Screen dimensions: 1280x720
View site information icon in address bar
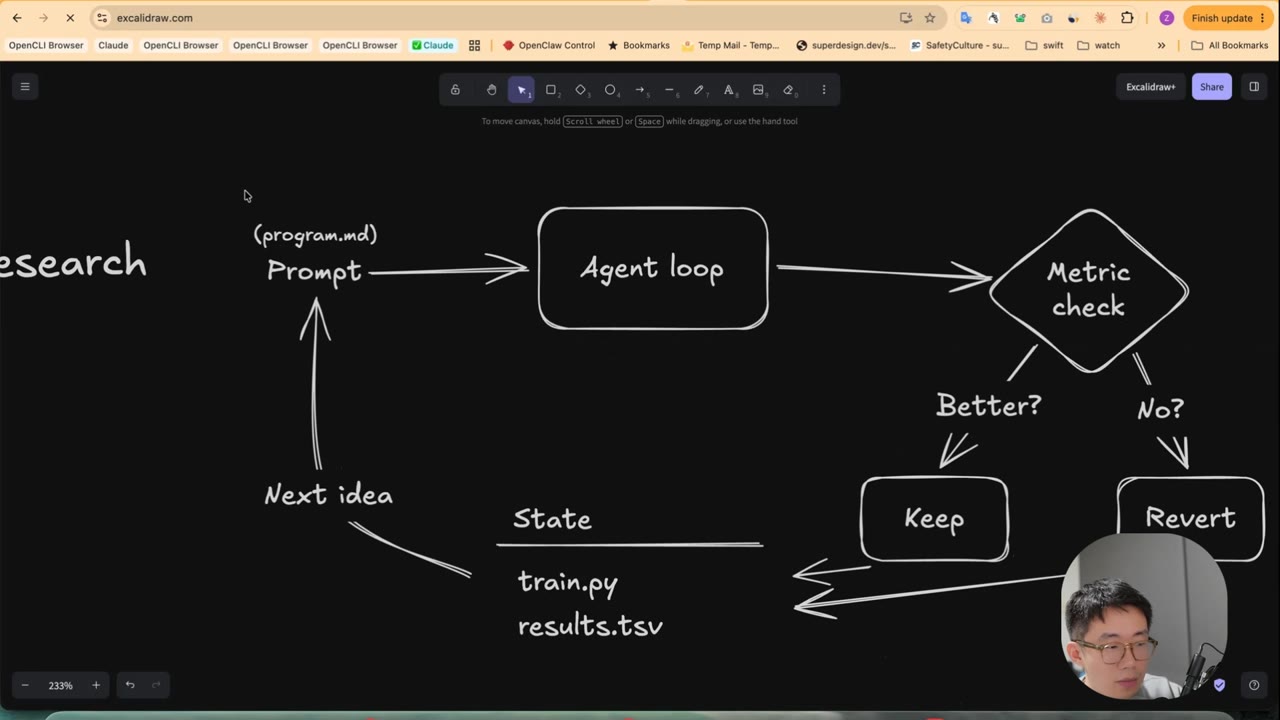102,18
